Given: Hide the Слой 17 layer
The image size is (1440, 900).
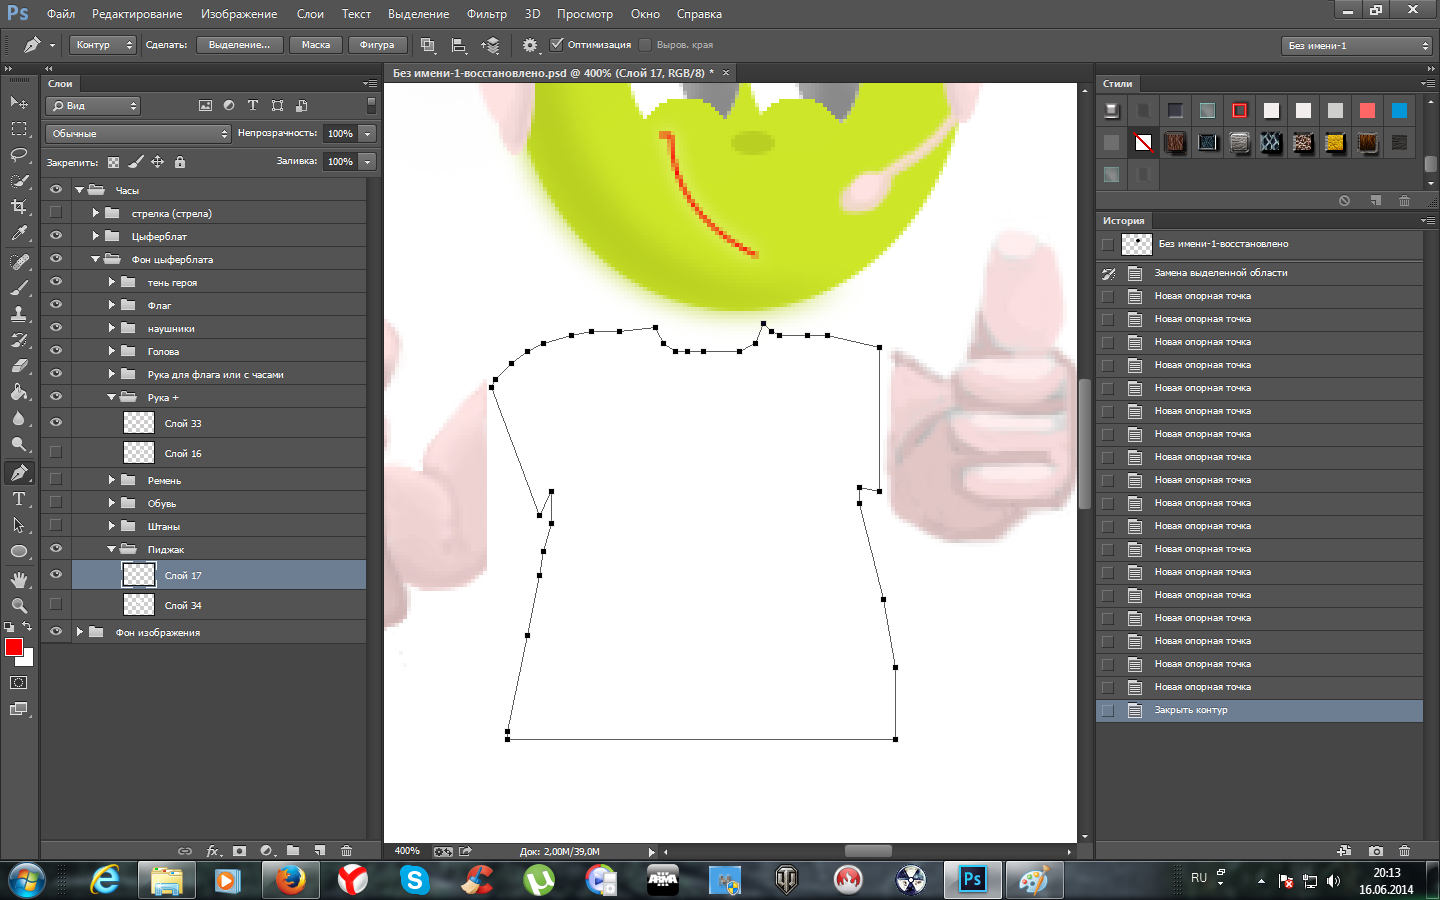Looking at the screenshot, I should click(56, 574).
